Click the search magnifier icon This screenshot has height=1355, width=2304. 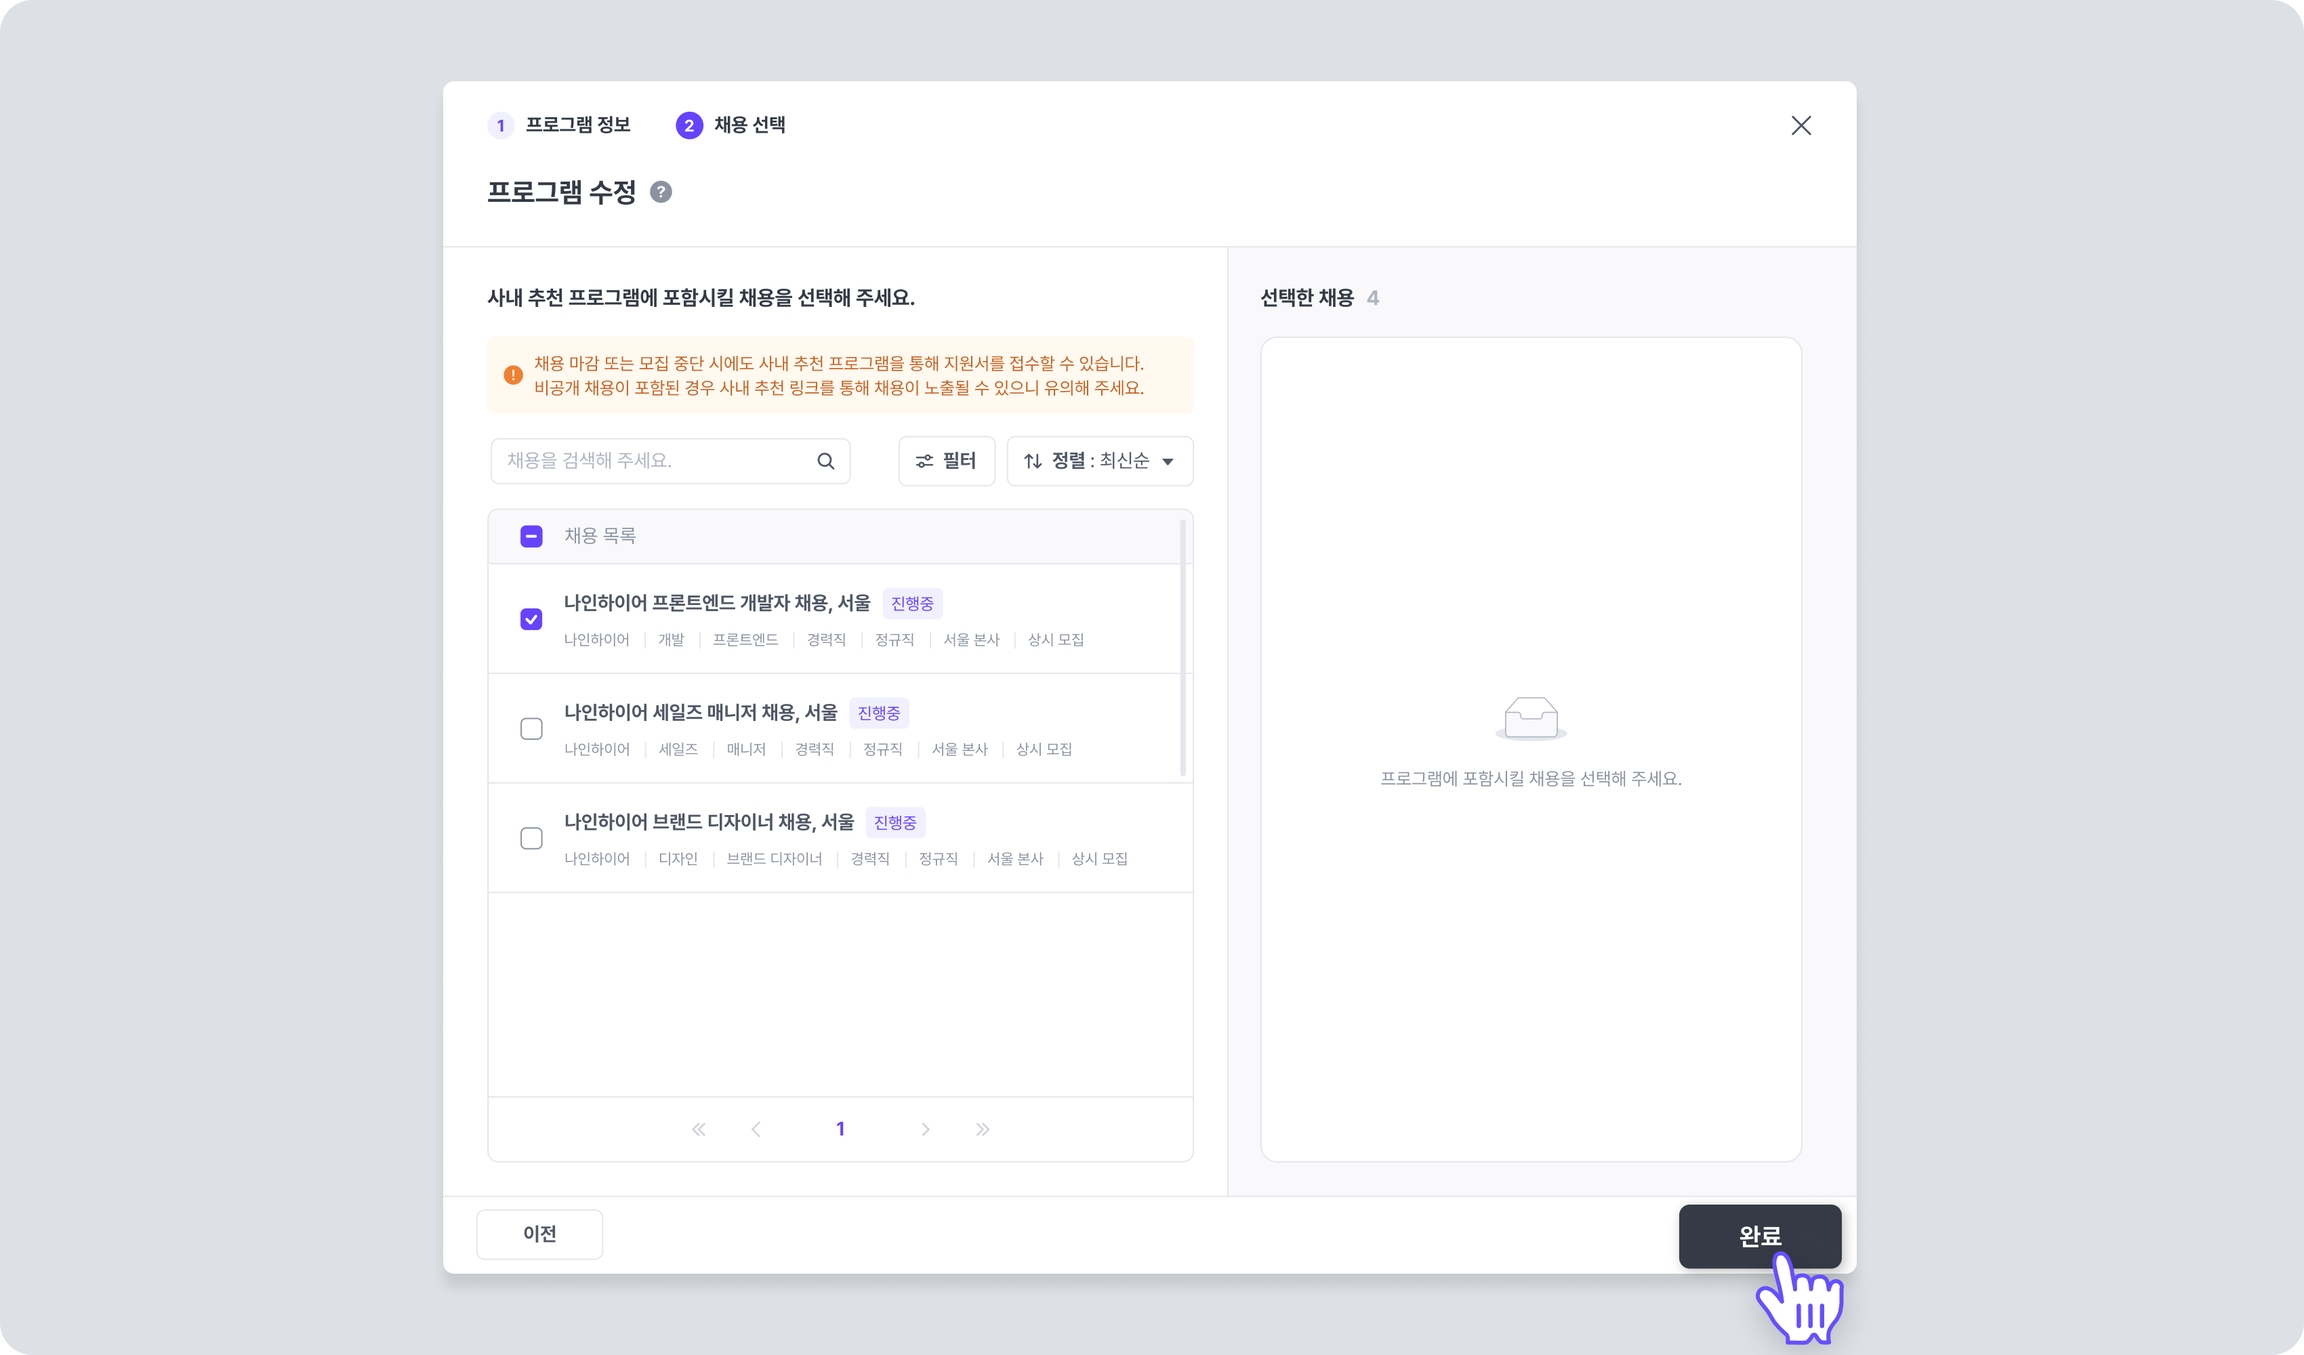pos(825,461)
